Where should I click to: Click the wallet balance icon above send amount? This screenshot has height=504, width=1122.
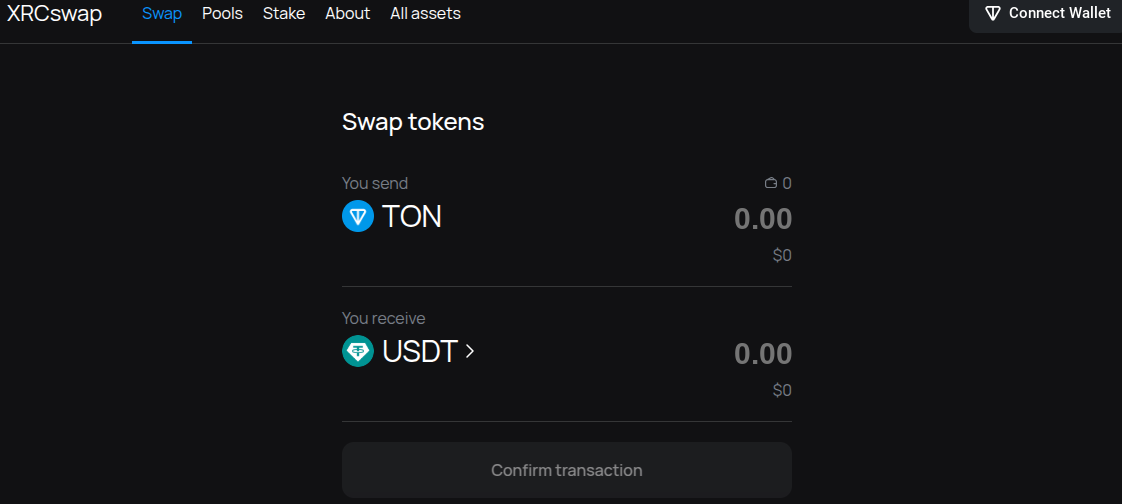(x=771, y=184)
